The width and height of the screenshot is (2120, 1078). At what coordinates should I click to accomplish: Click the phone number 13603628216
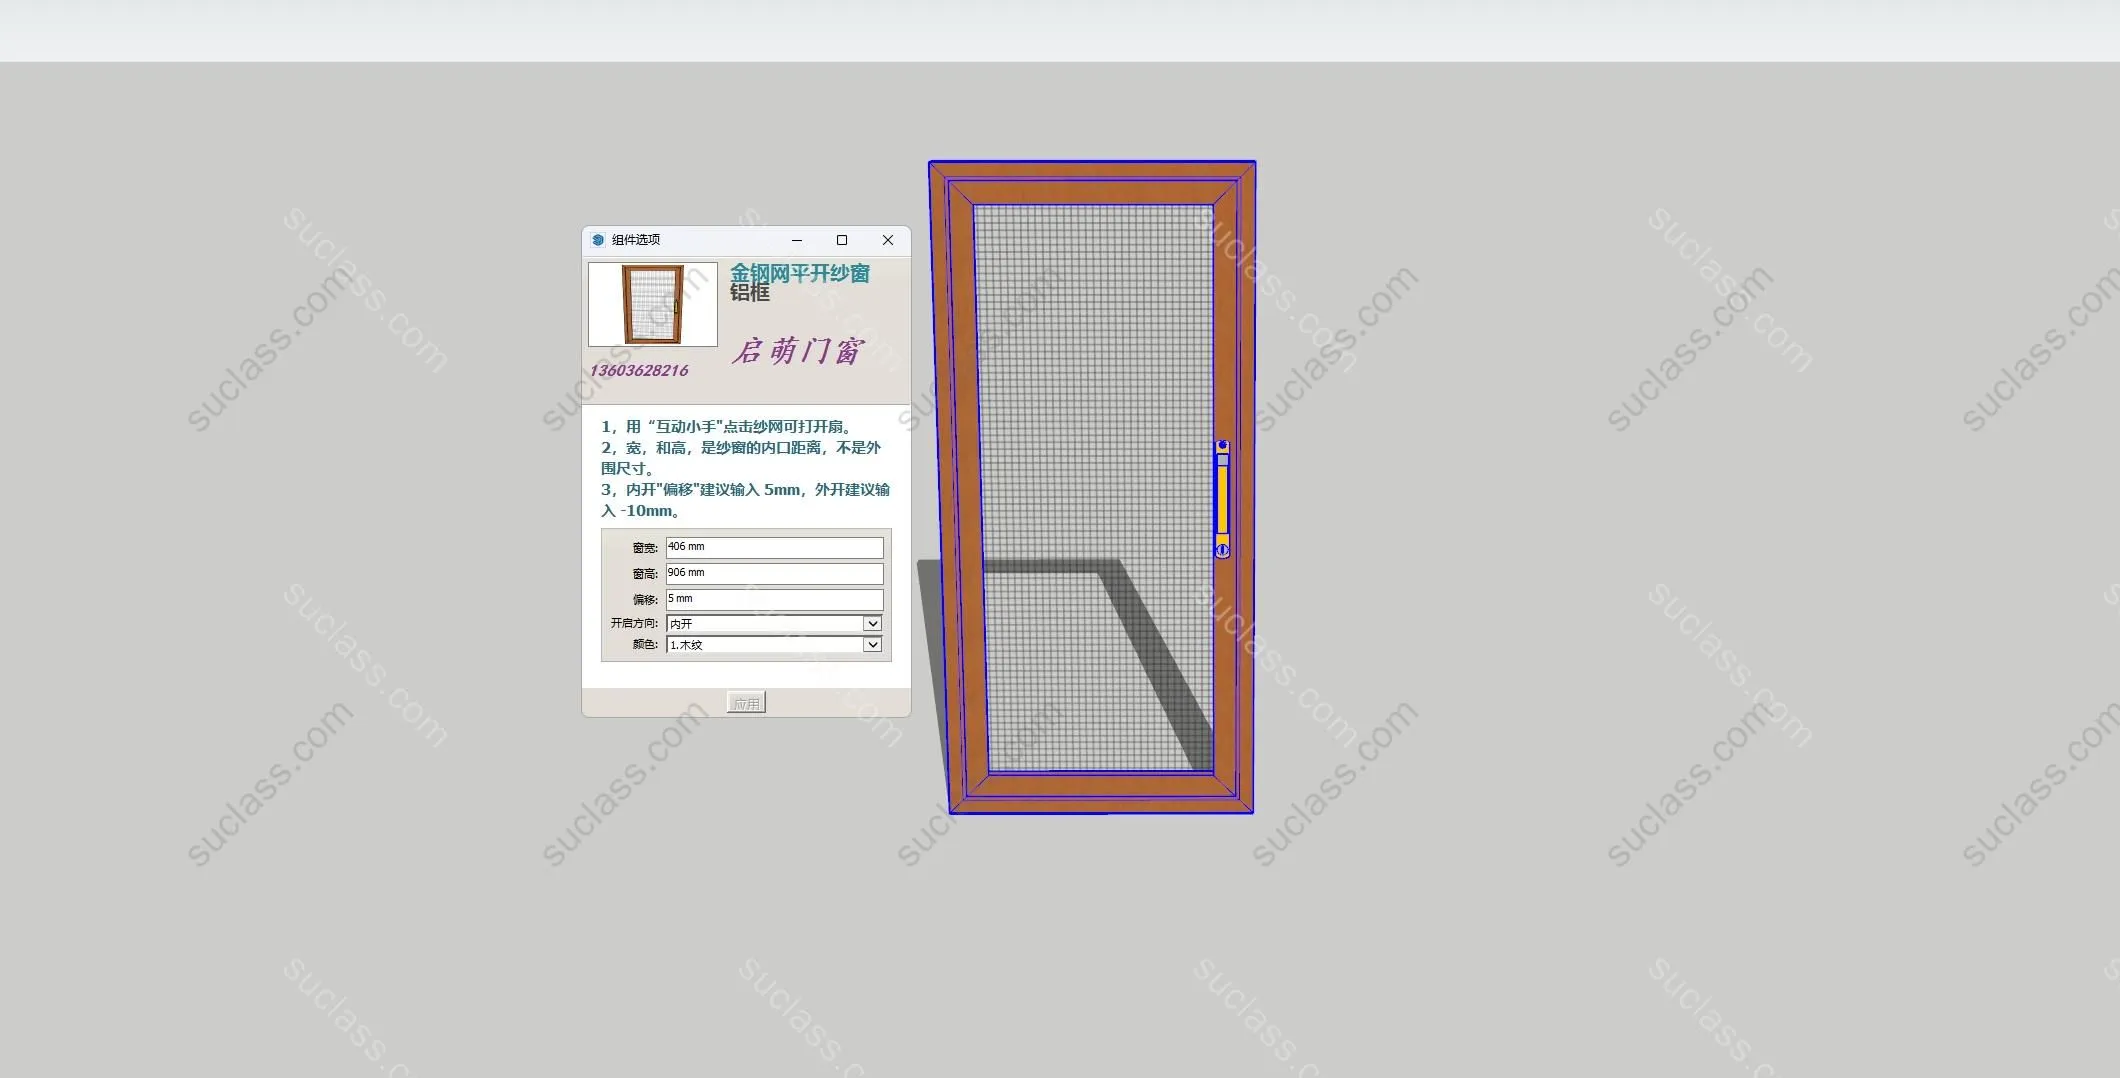[x=639, y=371]
